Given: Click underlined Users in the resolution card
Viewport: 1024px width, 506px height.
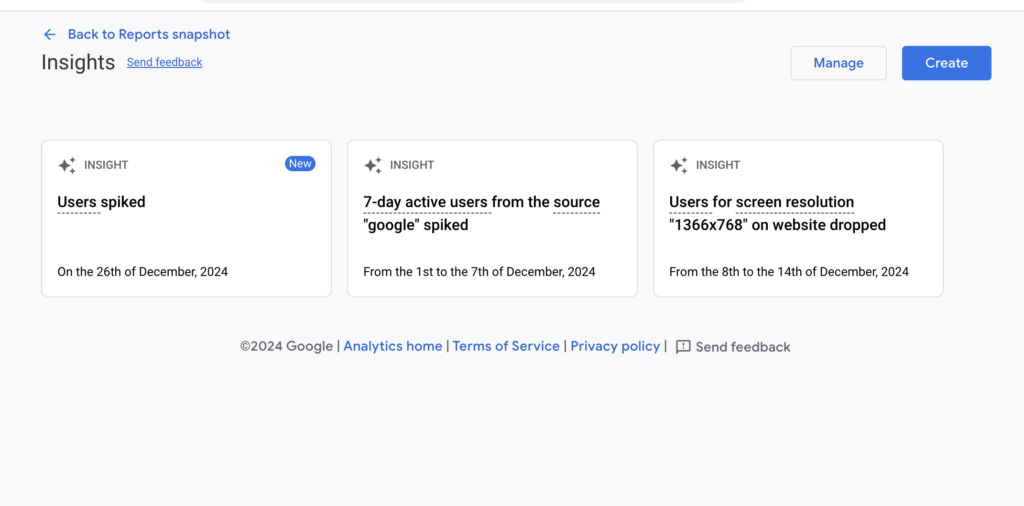Looking at the screenshot, I should coord(689,202).
